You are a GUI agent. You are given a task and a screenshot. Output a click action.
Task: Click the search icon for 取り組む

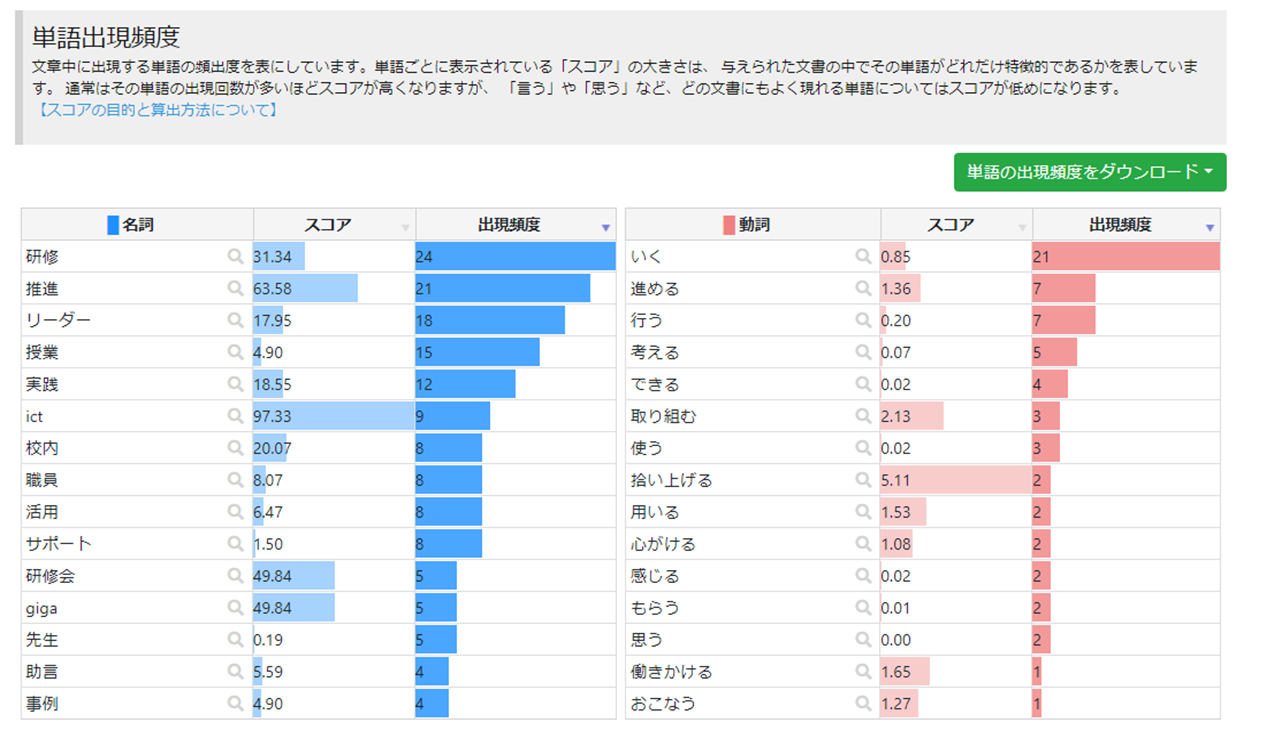(863, 417)
